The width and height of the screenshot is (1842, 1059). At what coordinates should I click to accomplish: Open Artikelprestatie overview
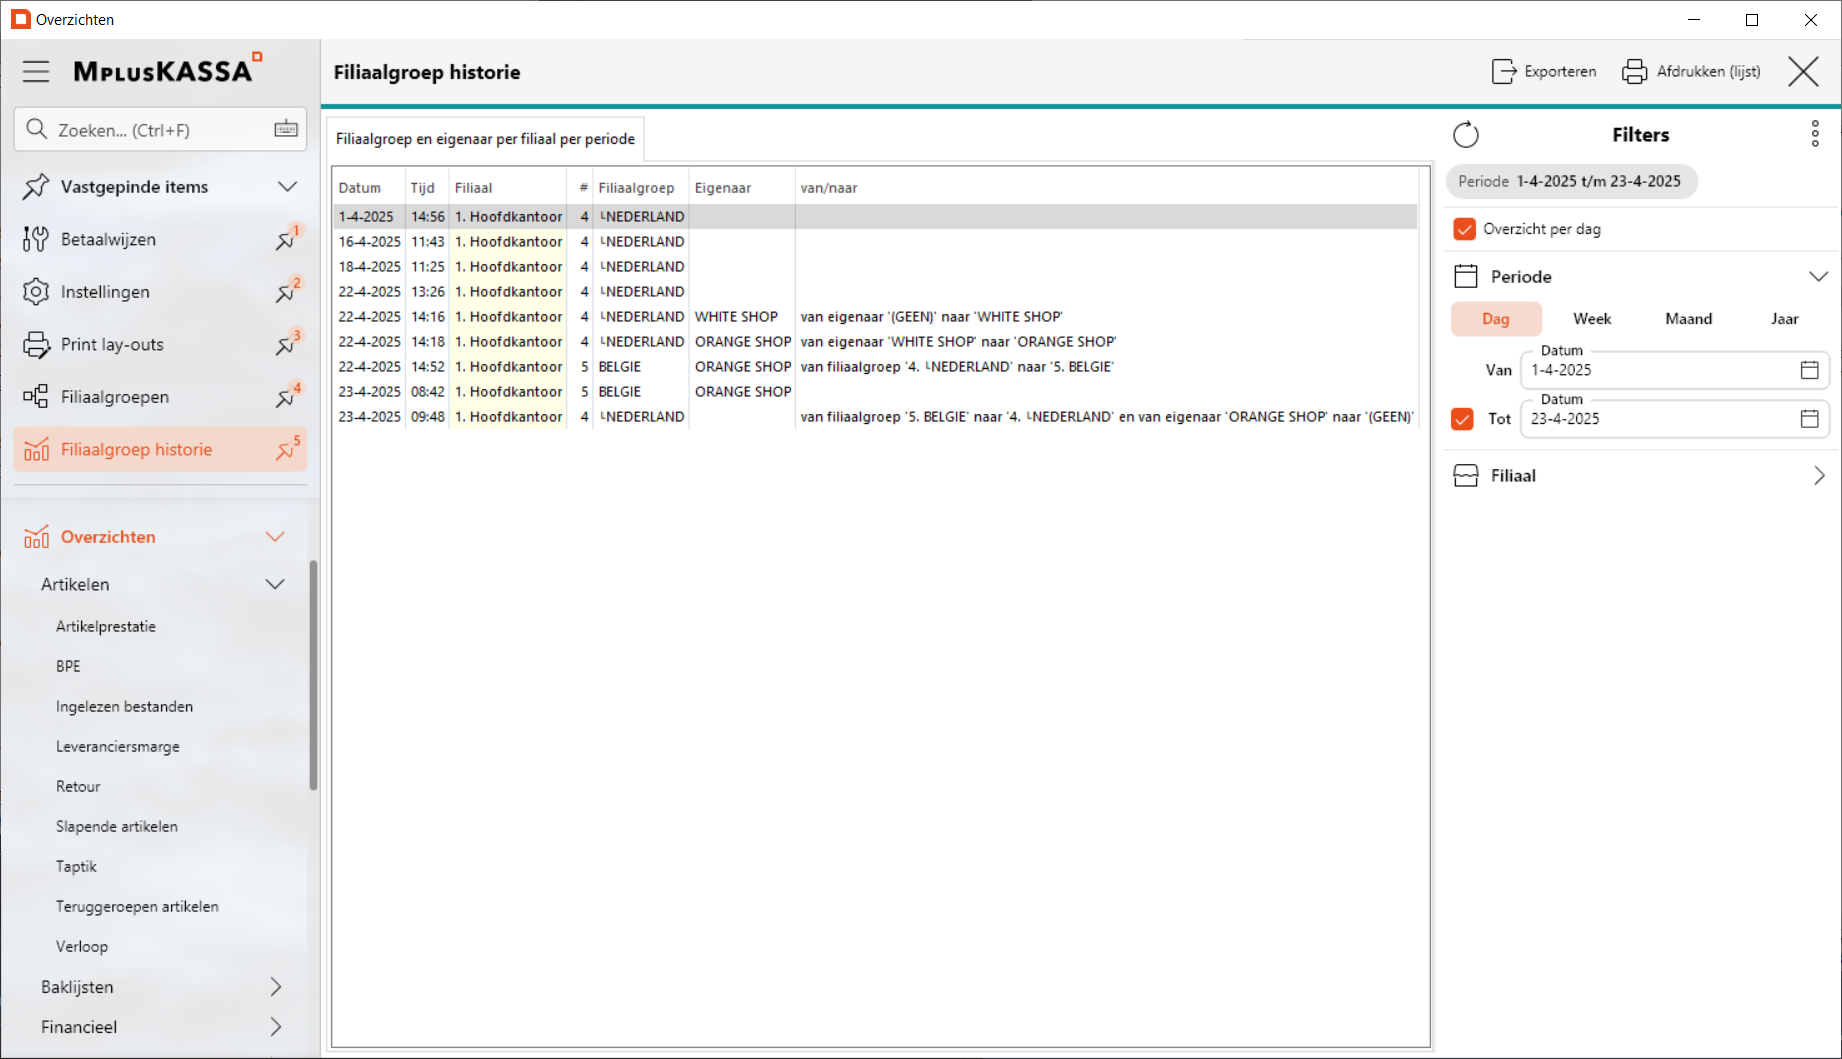point(106,626)
